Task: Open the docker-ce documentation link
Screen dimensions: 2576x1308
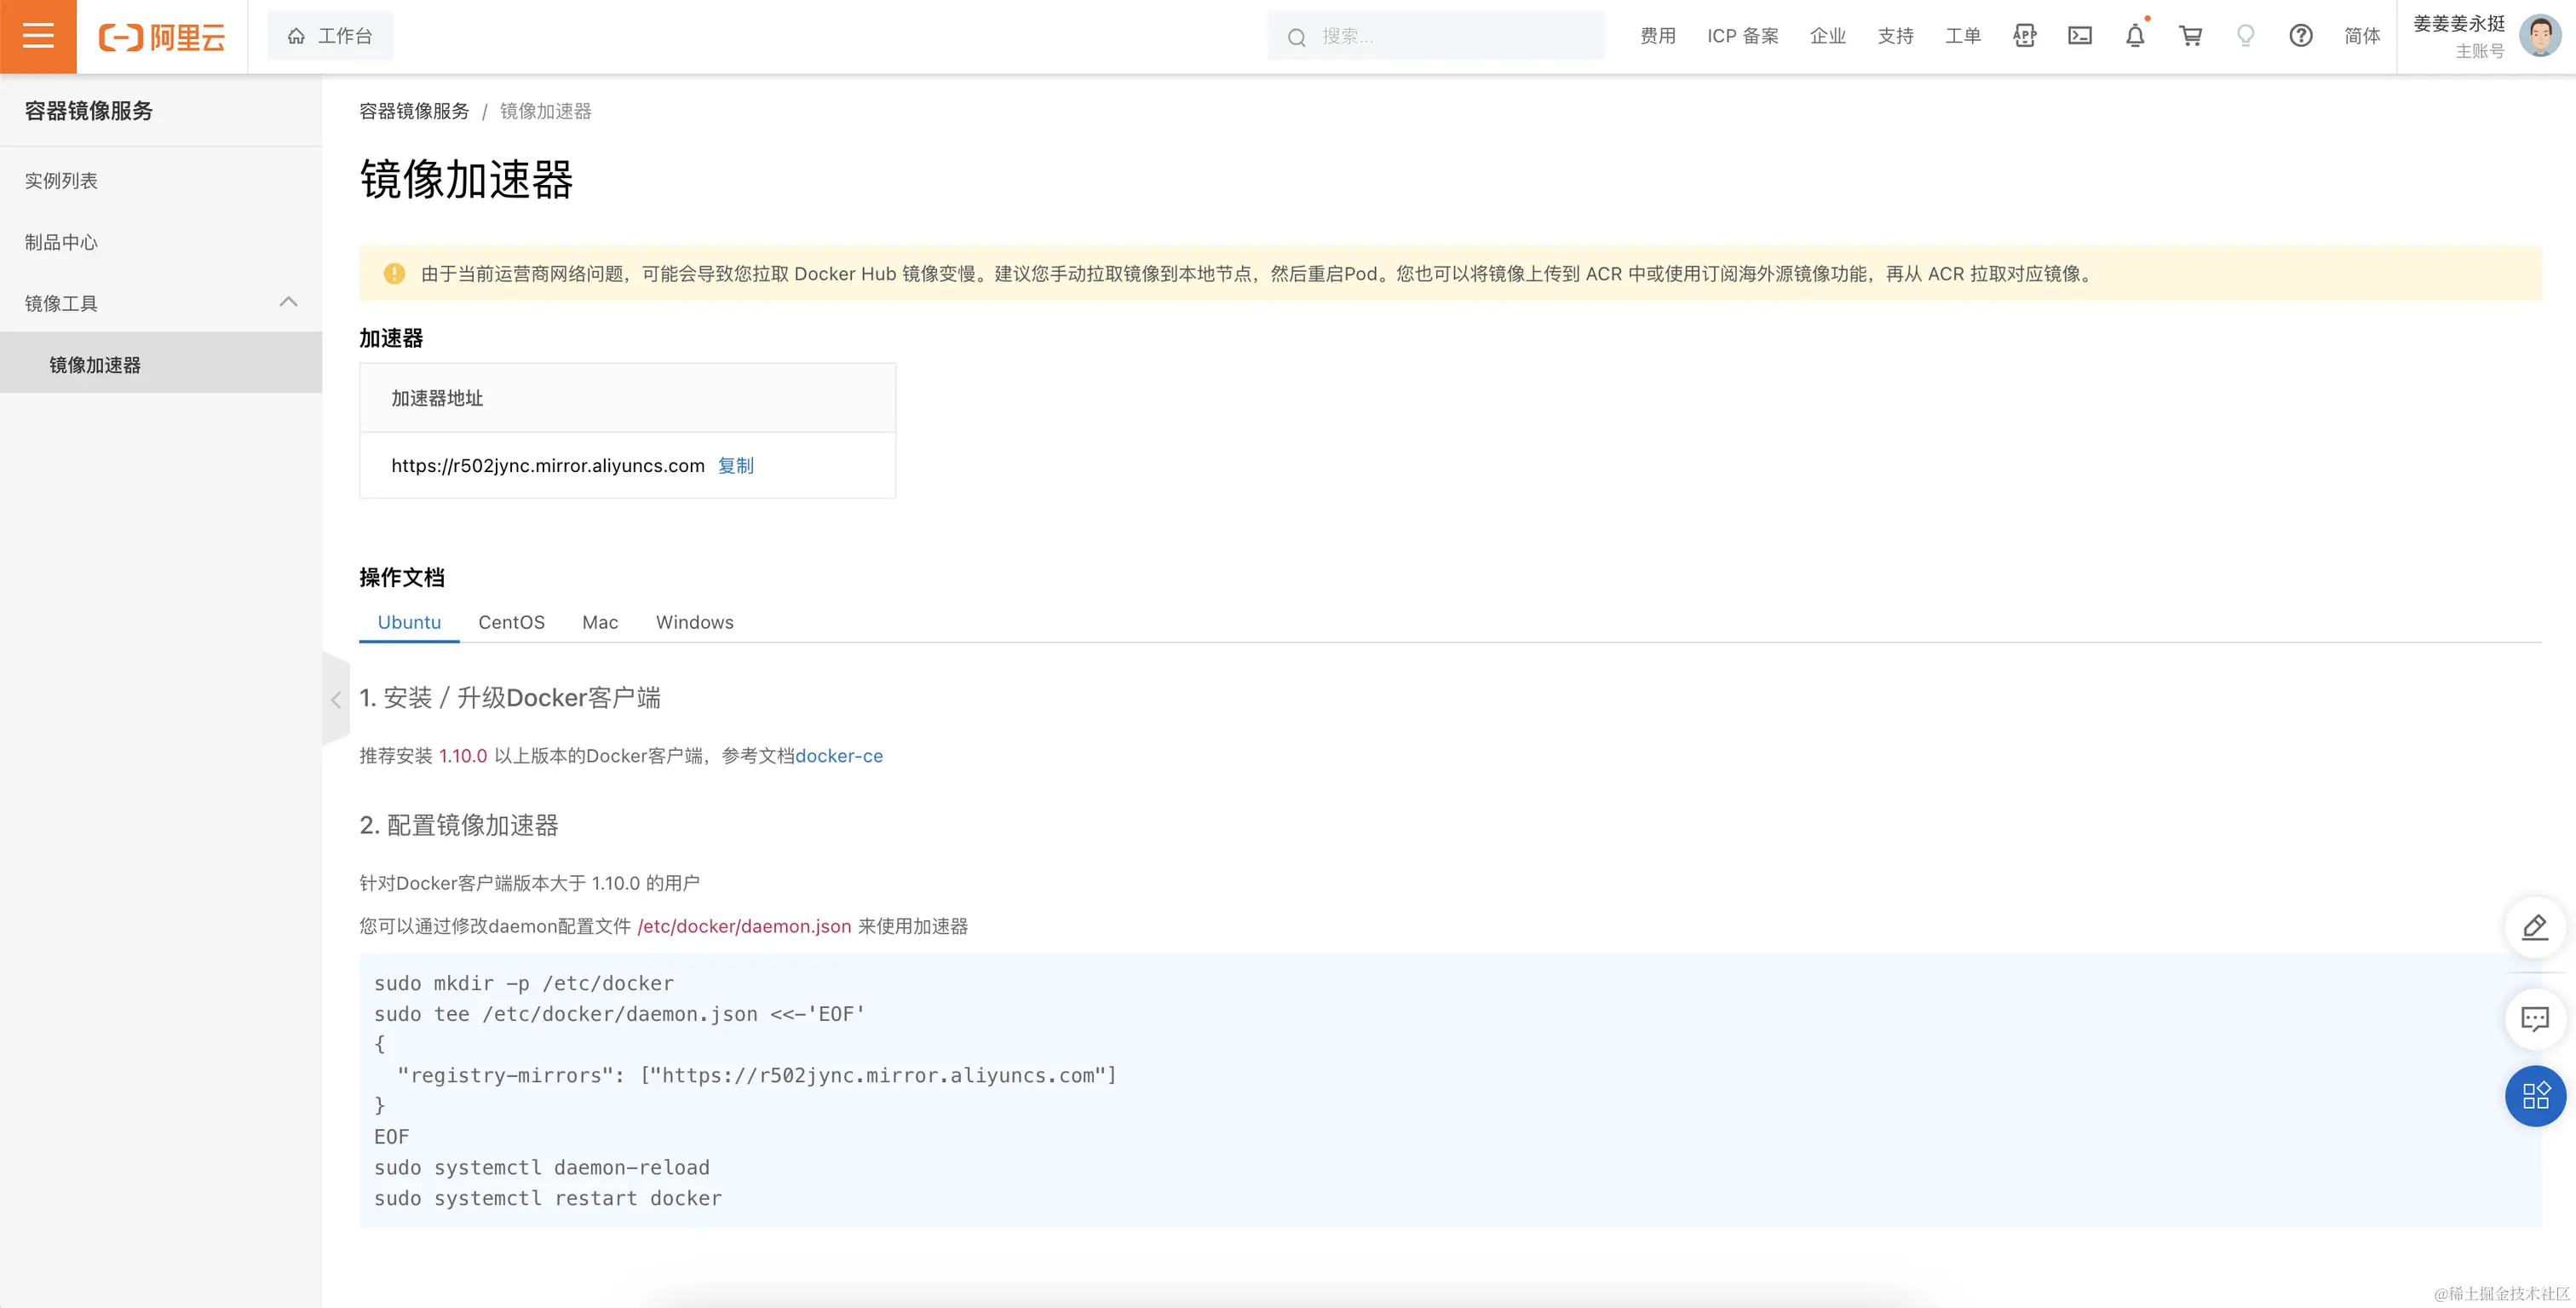Action: [x=838, y=756]
